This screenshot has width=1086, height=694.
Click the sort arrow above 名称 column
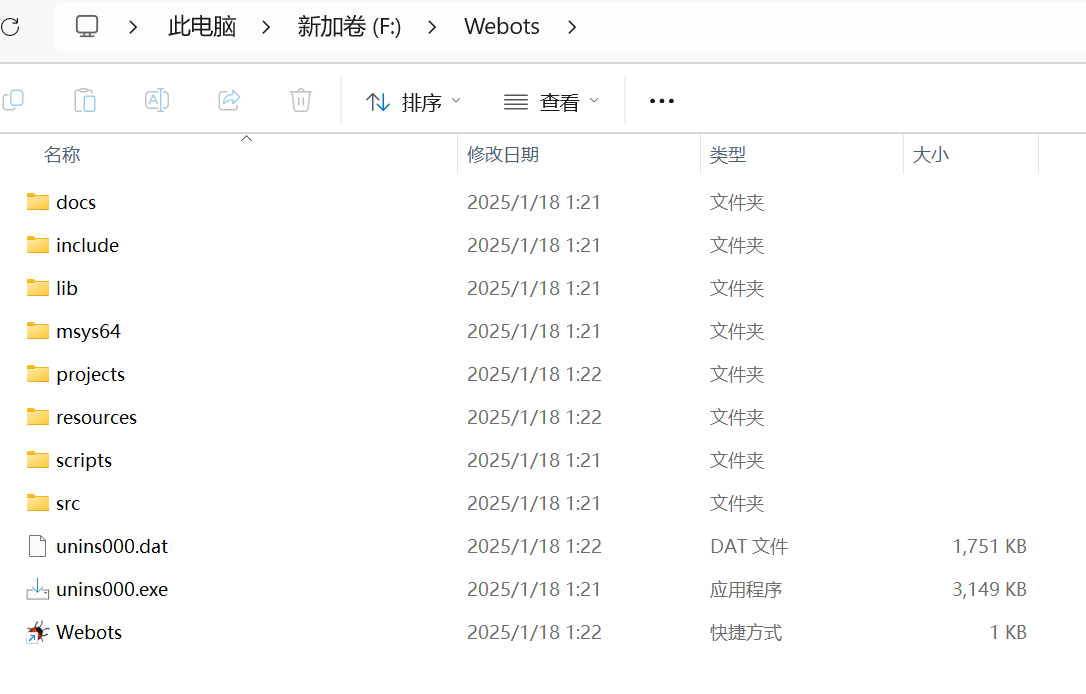point(246,139)
